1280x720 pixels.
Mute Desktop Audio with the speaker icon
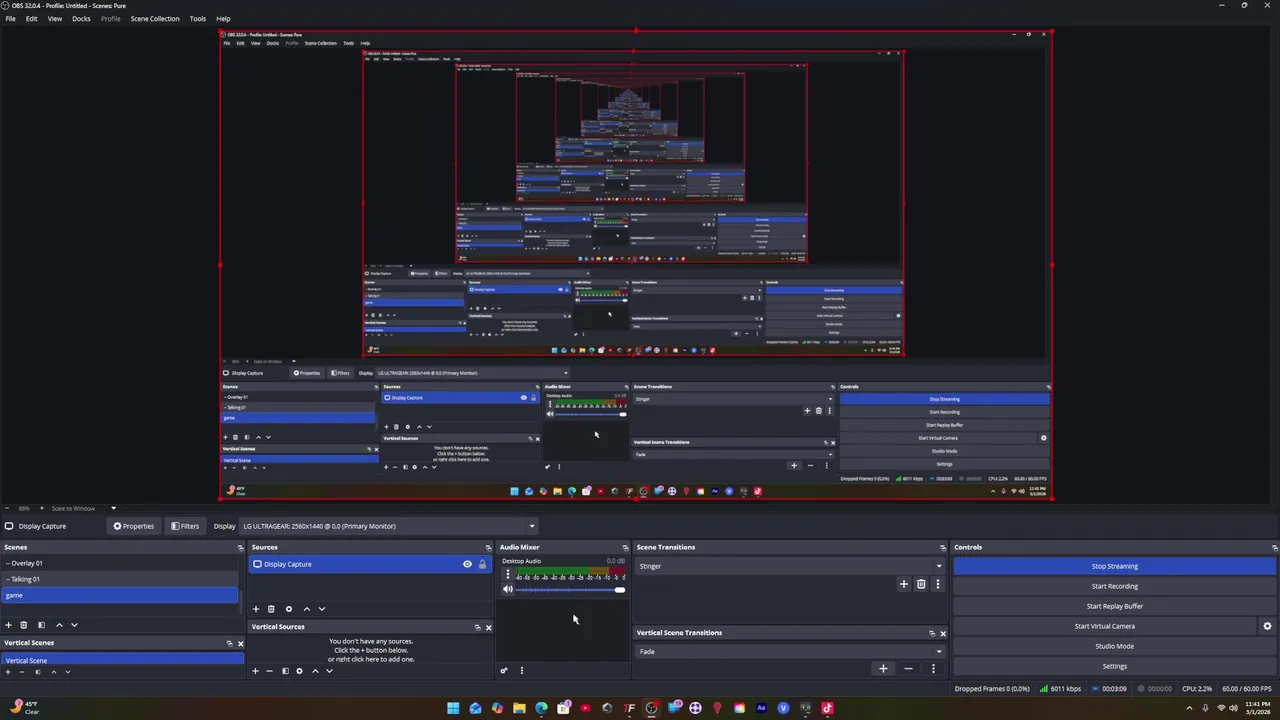507,589
